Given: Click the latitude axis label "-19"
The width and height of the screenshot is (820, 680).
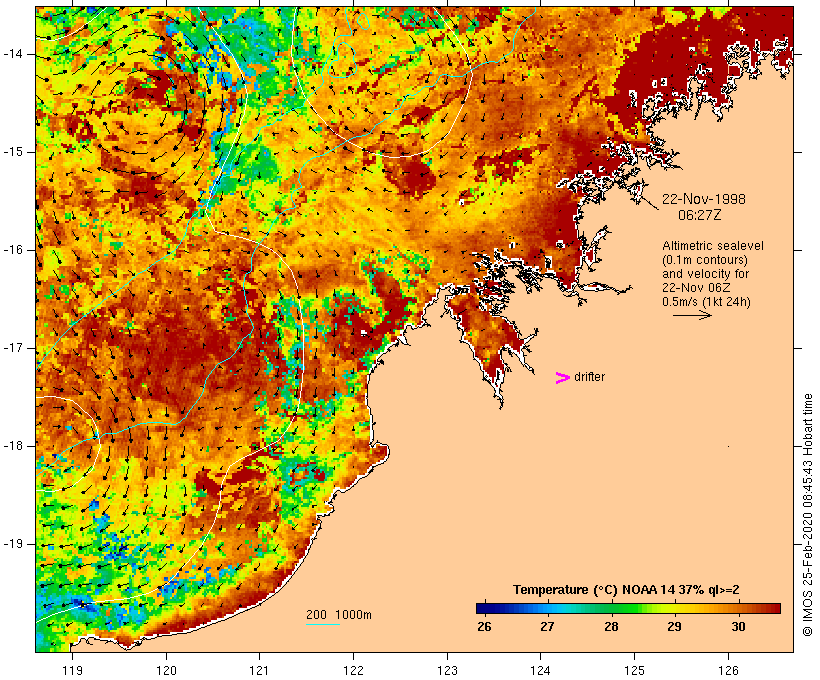Looking at the screenshot, I should pyautogui.click(x=13, y=544).
